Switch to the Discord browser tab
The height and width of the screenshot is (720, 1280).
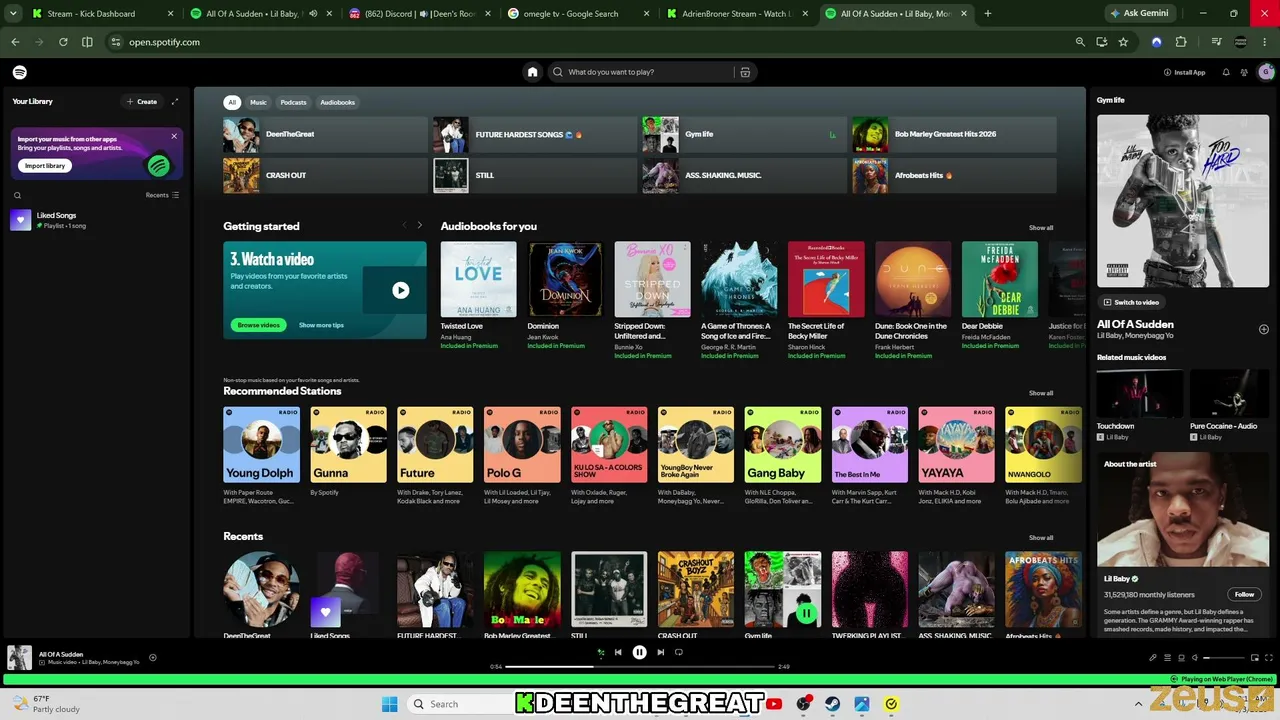coord(419,14)
